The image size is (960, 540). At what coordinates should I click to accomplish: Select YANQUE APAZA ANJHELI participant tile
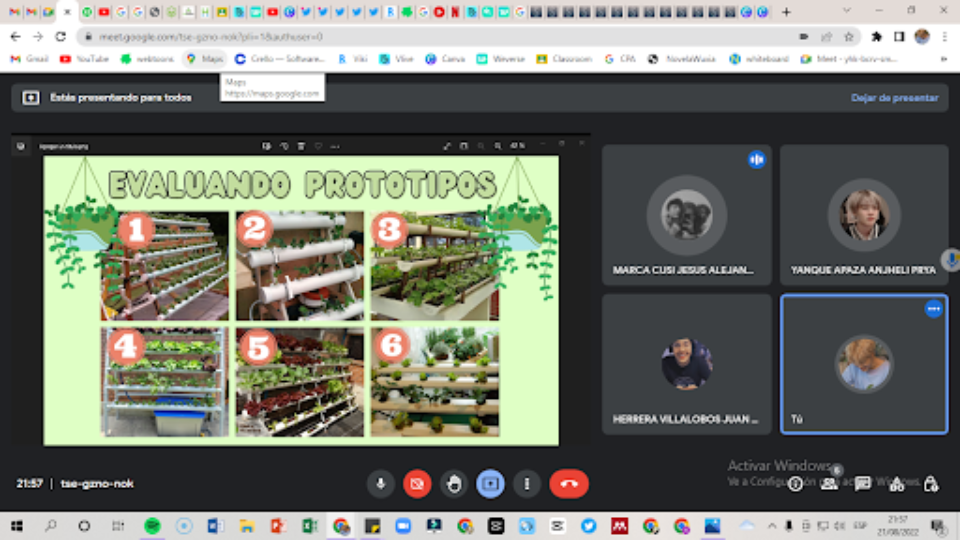click(x=864, y=215)
